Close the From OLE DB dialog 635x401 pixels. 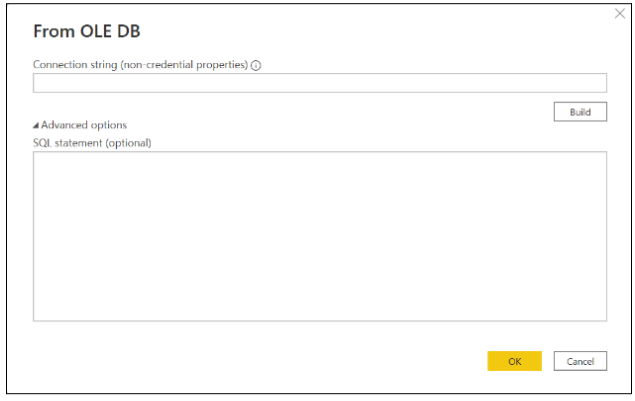tap(619, 14)
